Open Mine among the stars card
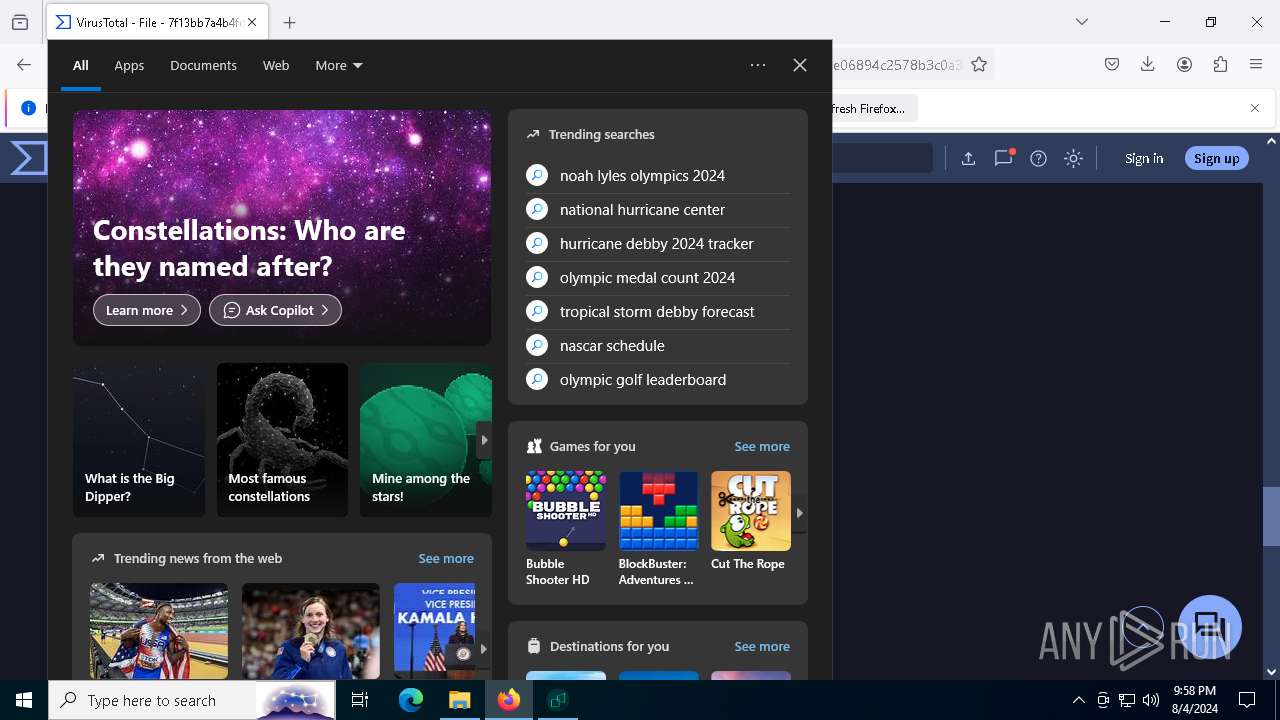1280x720 pixels. coord(425,440)
